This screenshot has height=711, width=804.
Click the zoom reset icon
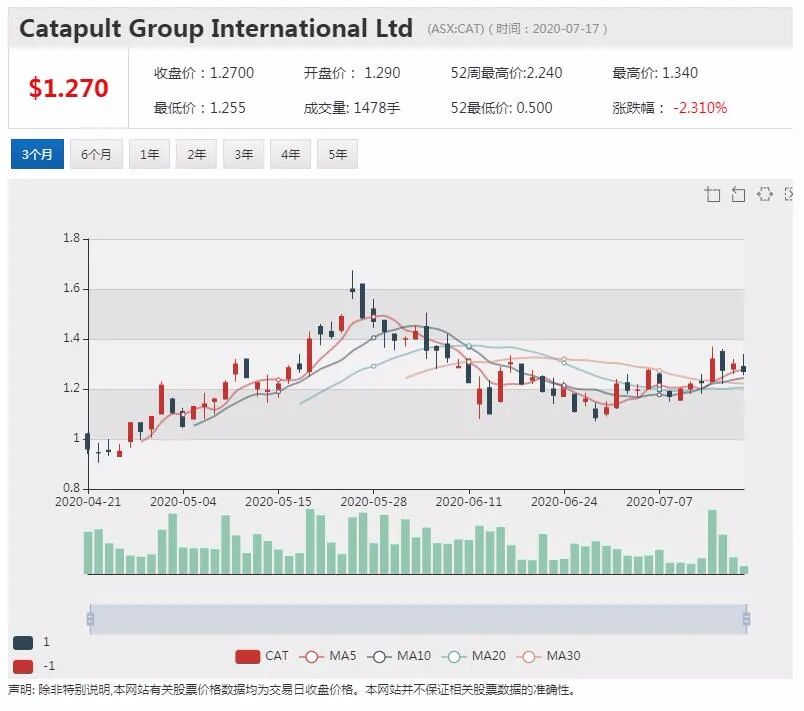tap(738, 194)
